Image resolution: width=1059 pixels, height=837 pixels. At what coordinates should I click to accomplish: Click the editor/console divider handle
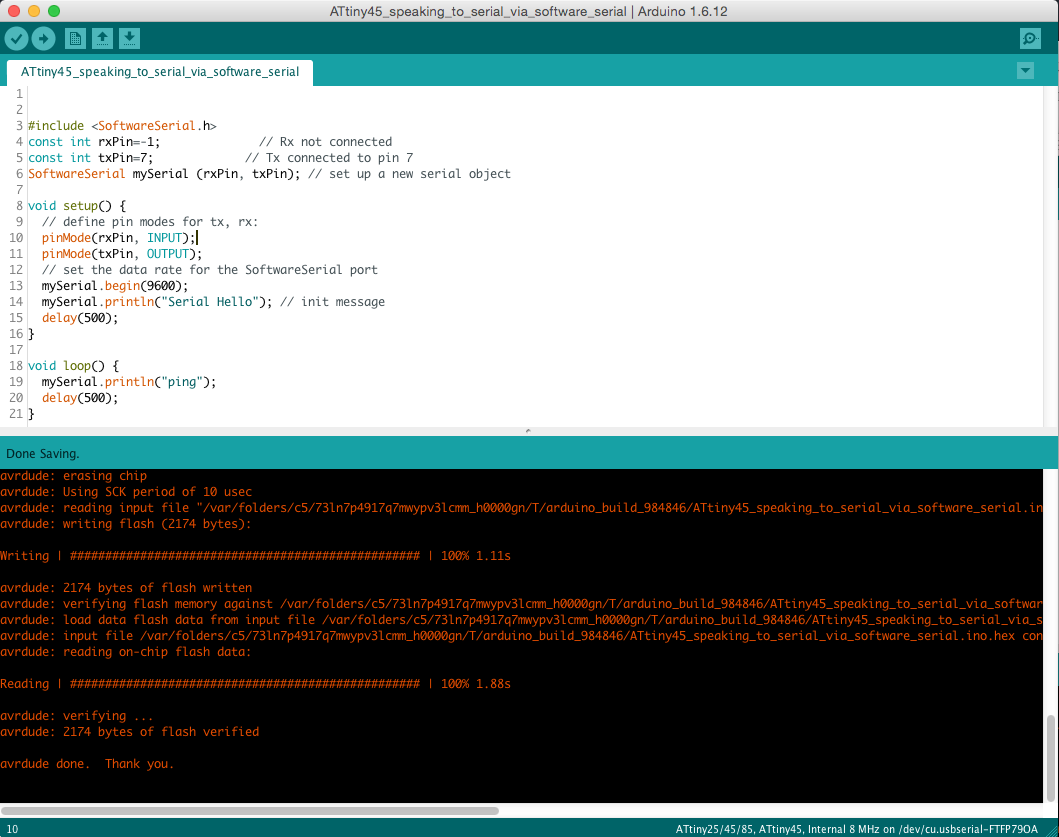pyautogui.click(x=528, y=430)
